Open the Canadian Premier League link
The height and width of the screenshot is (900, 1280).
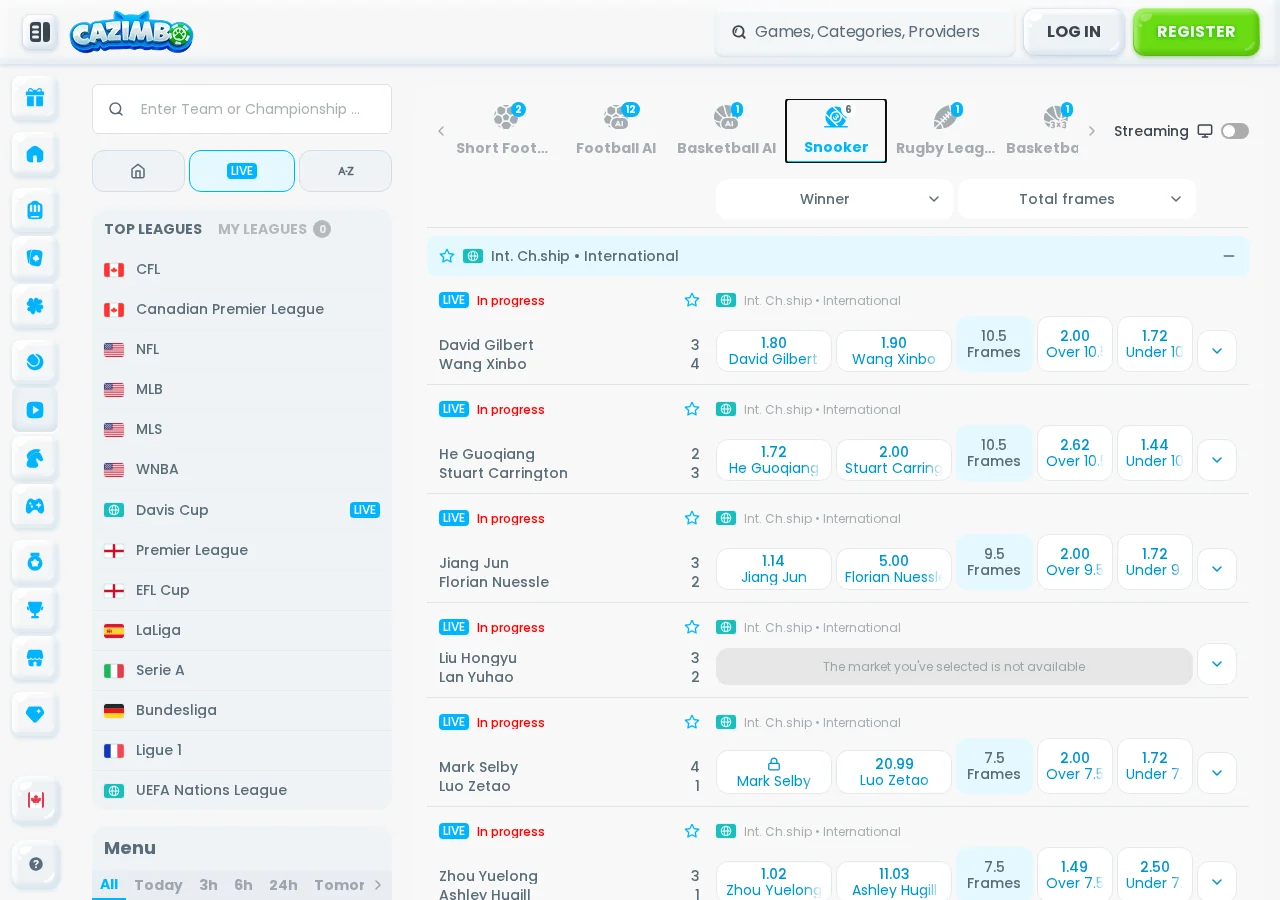[241, 309]
